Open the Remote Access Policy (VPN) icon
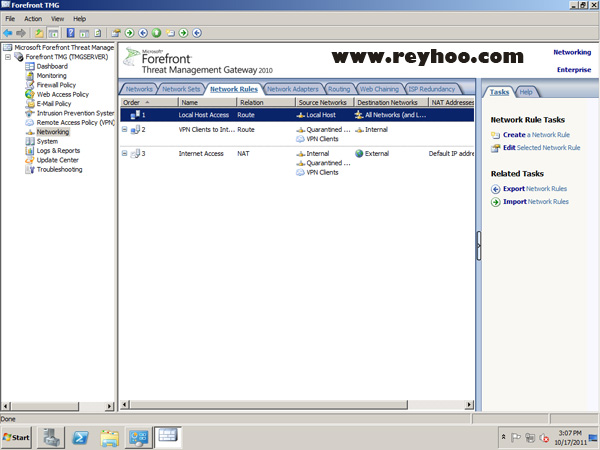Image resolution: width=600 pixels, height=450 pixels. 30,122
